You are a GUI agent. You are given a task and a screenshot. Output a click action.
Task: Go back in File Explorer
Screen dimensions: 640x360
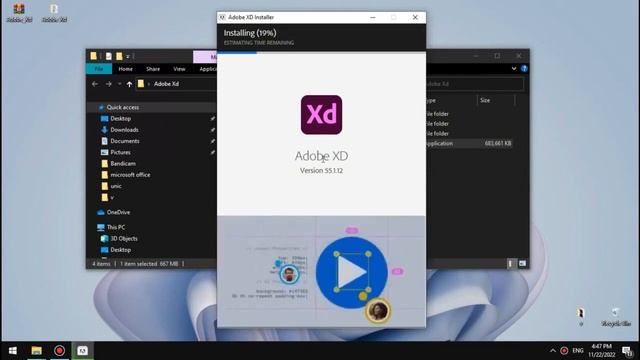point(95,84)
